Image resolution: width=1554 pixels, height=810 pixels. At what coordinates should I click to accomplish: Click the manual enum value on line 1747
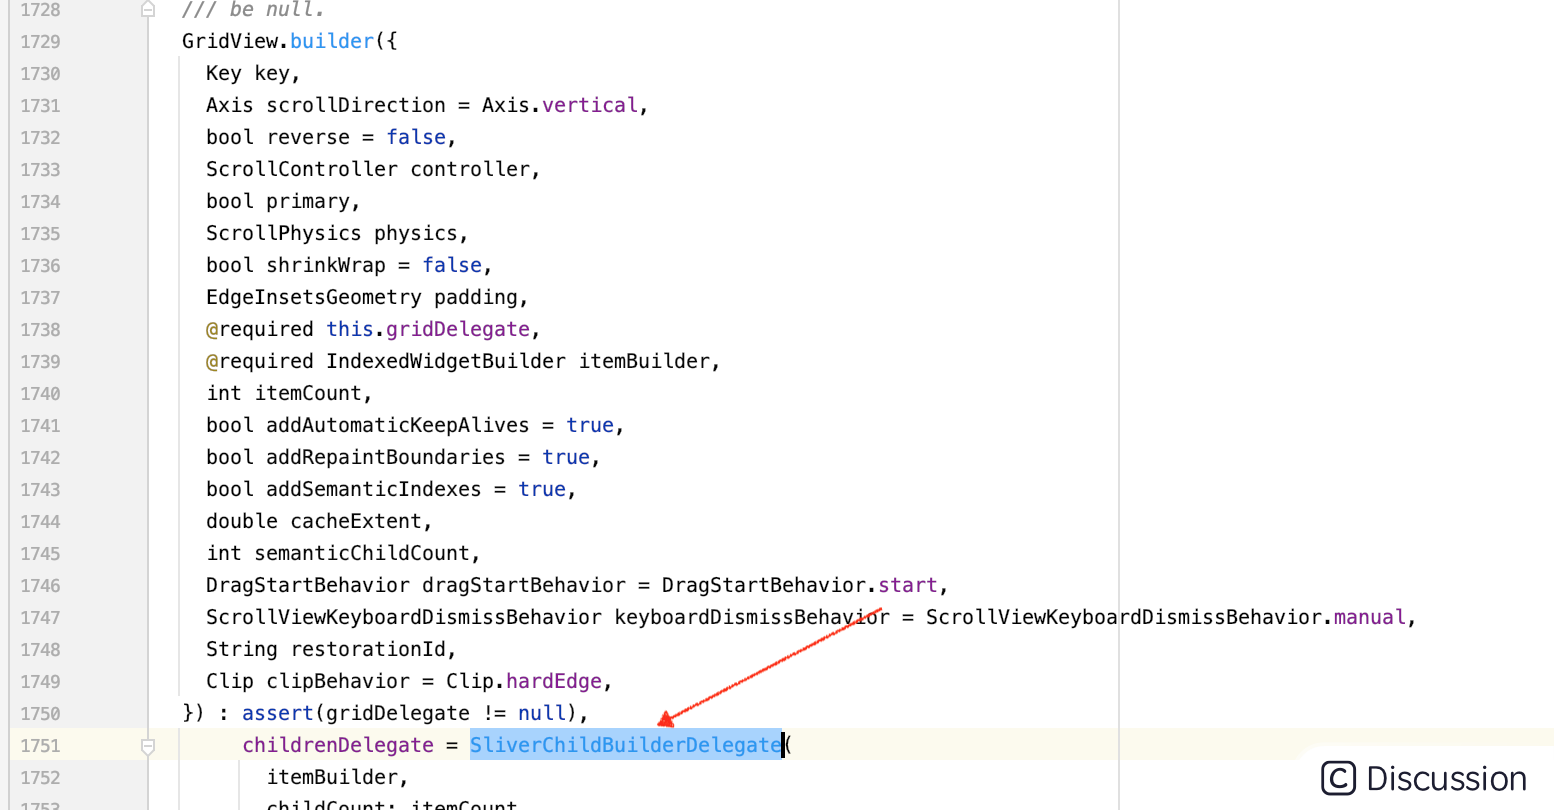click(1370, 617)
